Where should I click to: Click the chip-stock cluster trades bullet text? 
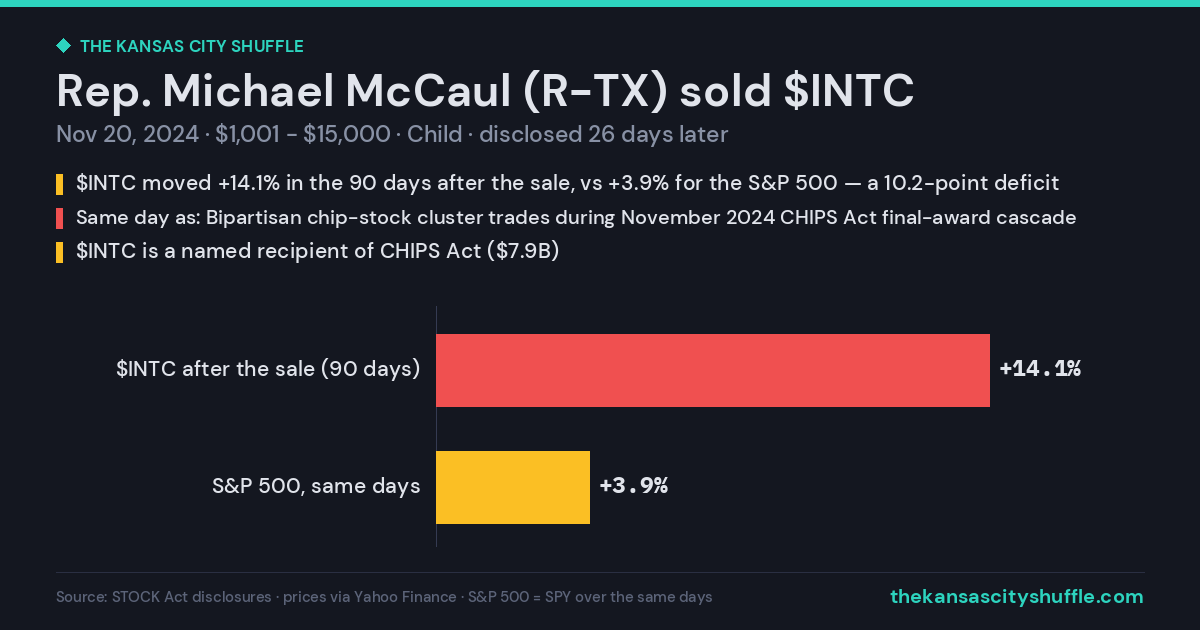point(576,217)
